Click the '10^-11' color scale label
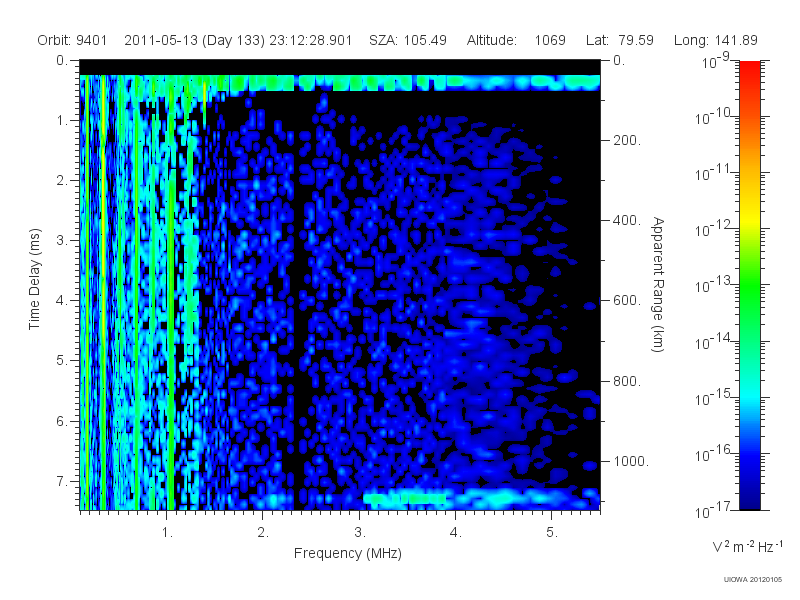Screen dimensions: 800x600 point(714,173)
